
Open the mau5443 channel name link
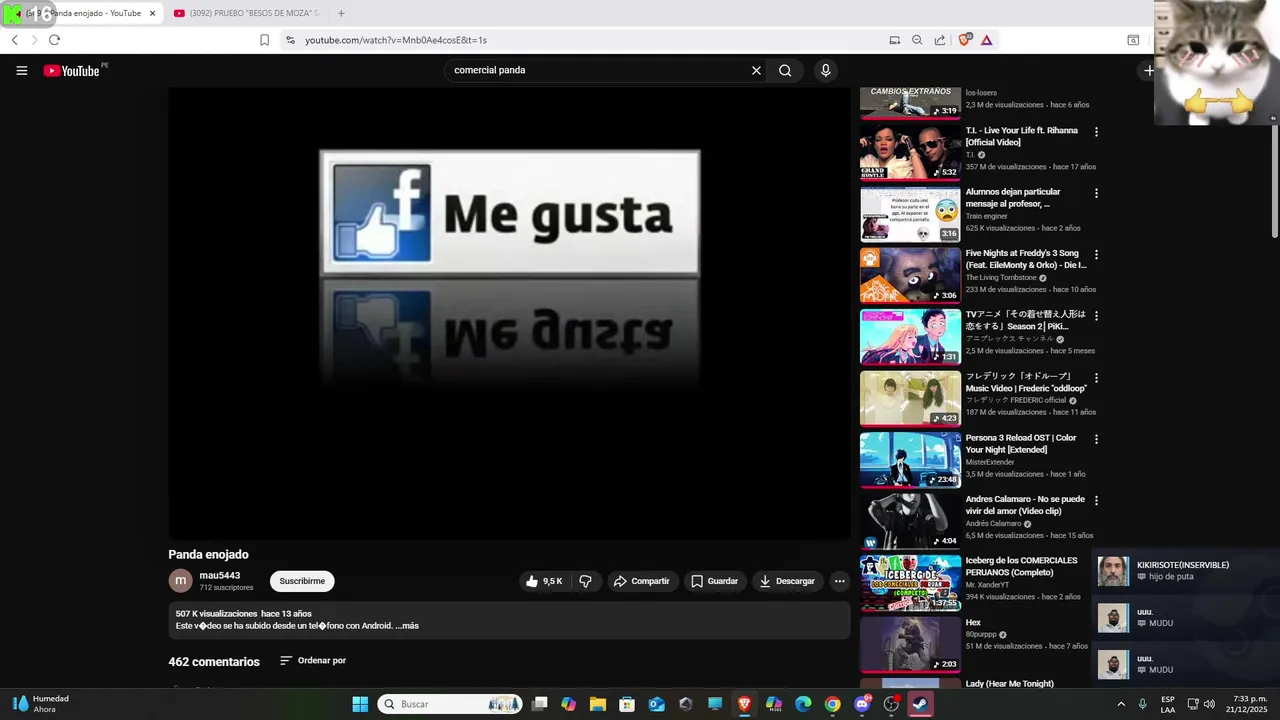(220, 576)
